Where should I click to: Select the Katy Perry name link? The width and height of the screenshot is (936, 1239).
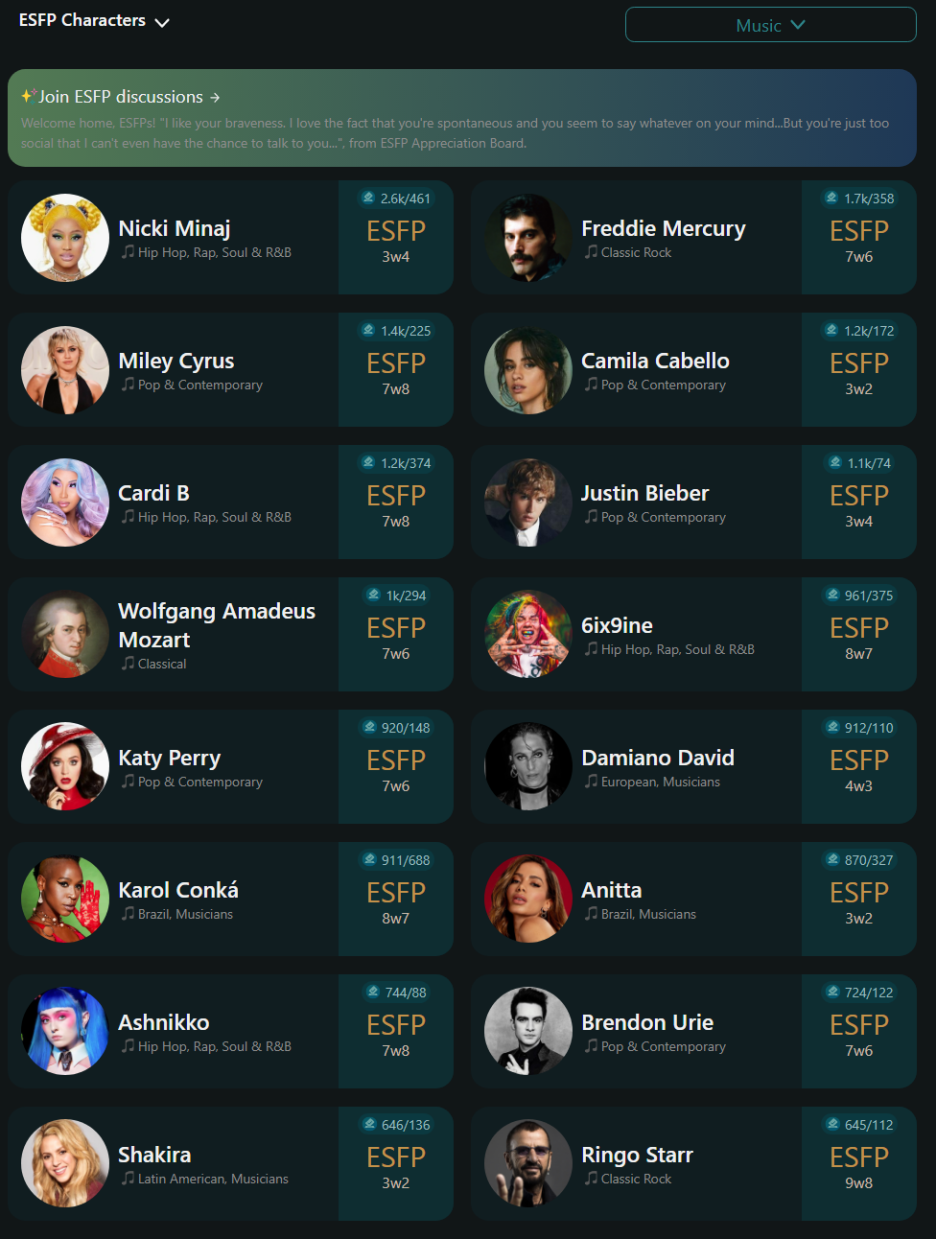[169, 758]
